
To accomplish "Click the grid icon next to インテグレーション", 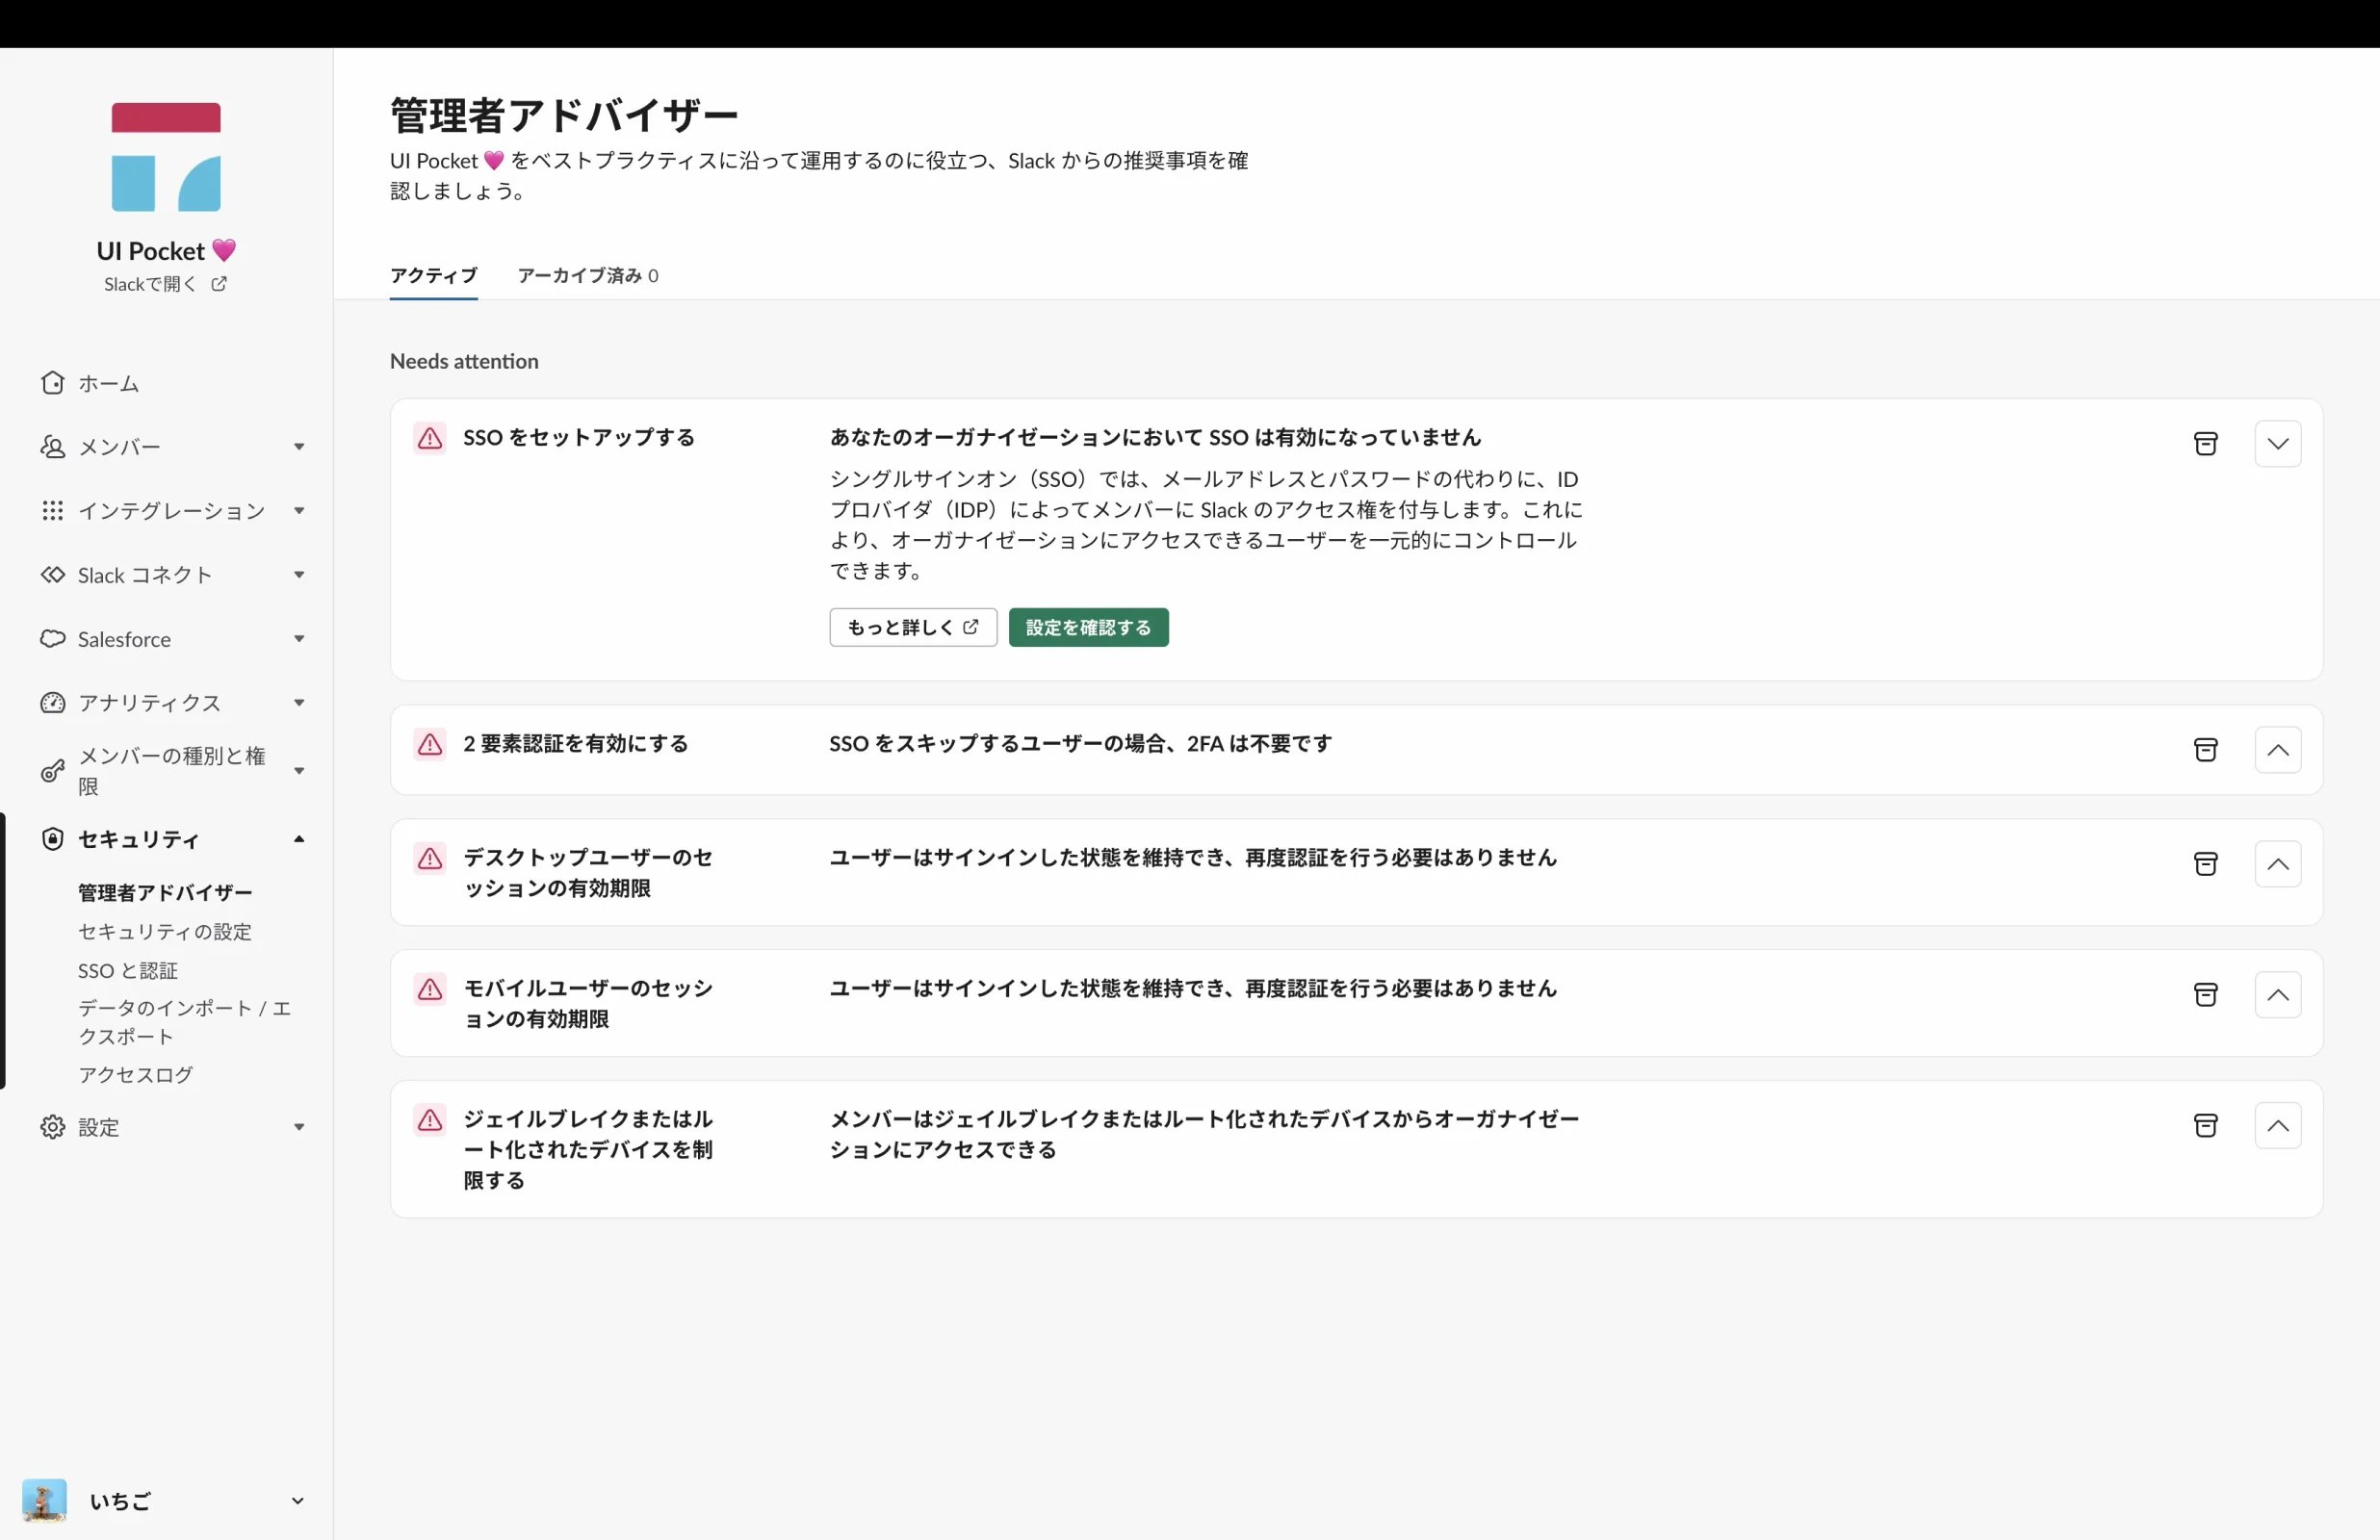I will click(x=53, y=511).
